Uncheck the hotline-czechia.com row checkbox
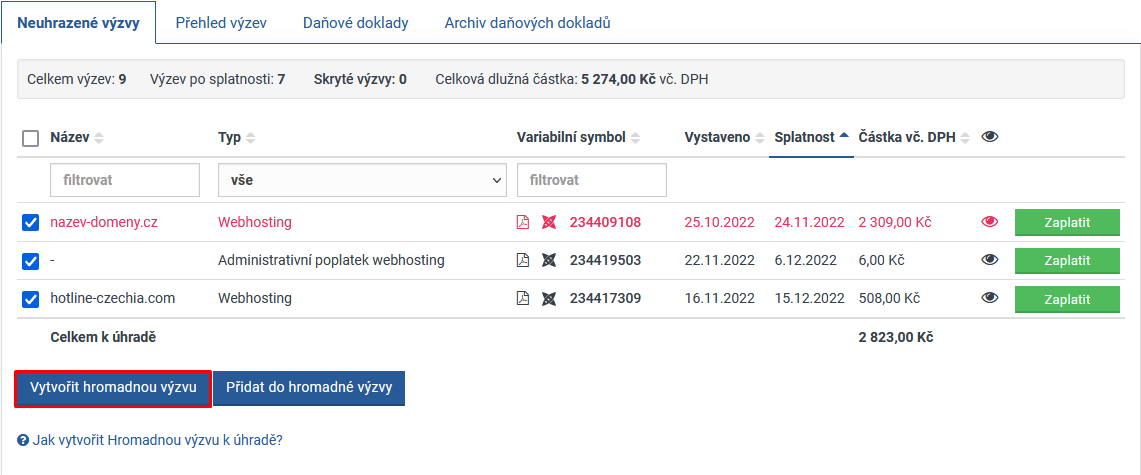 click(31, 299)
